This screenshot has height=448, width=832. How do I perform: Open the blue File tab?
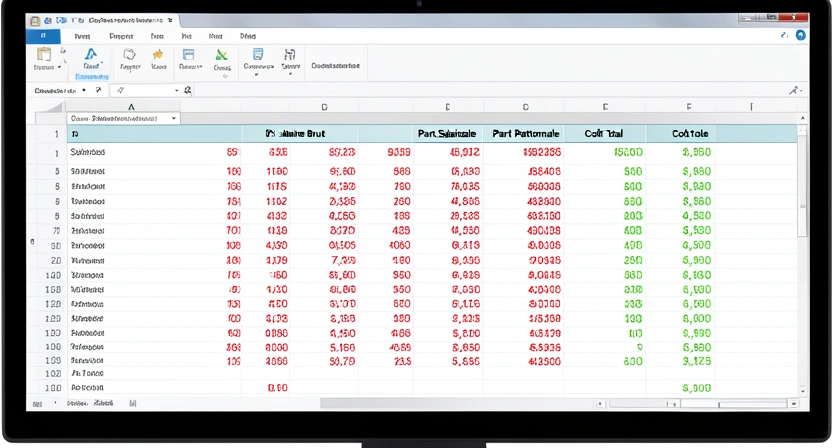coord(43,36)
